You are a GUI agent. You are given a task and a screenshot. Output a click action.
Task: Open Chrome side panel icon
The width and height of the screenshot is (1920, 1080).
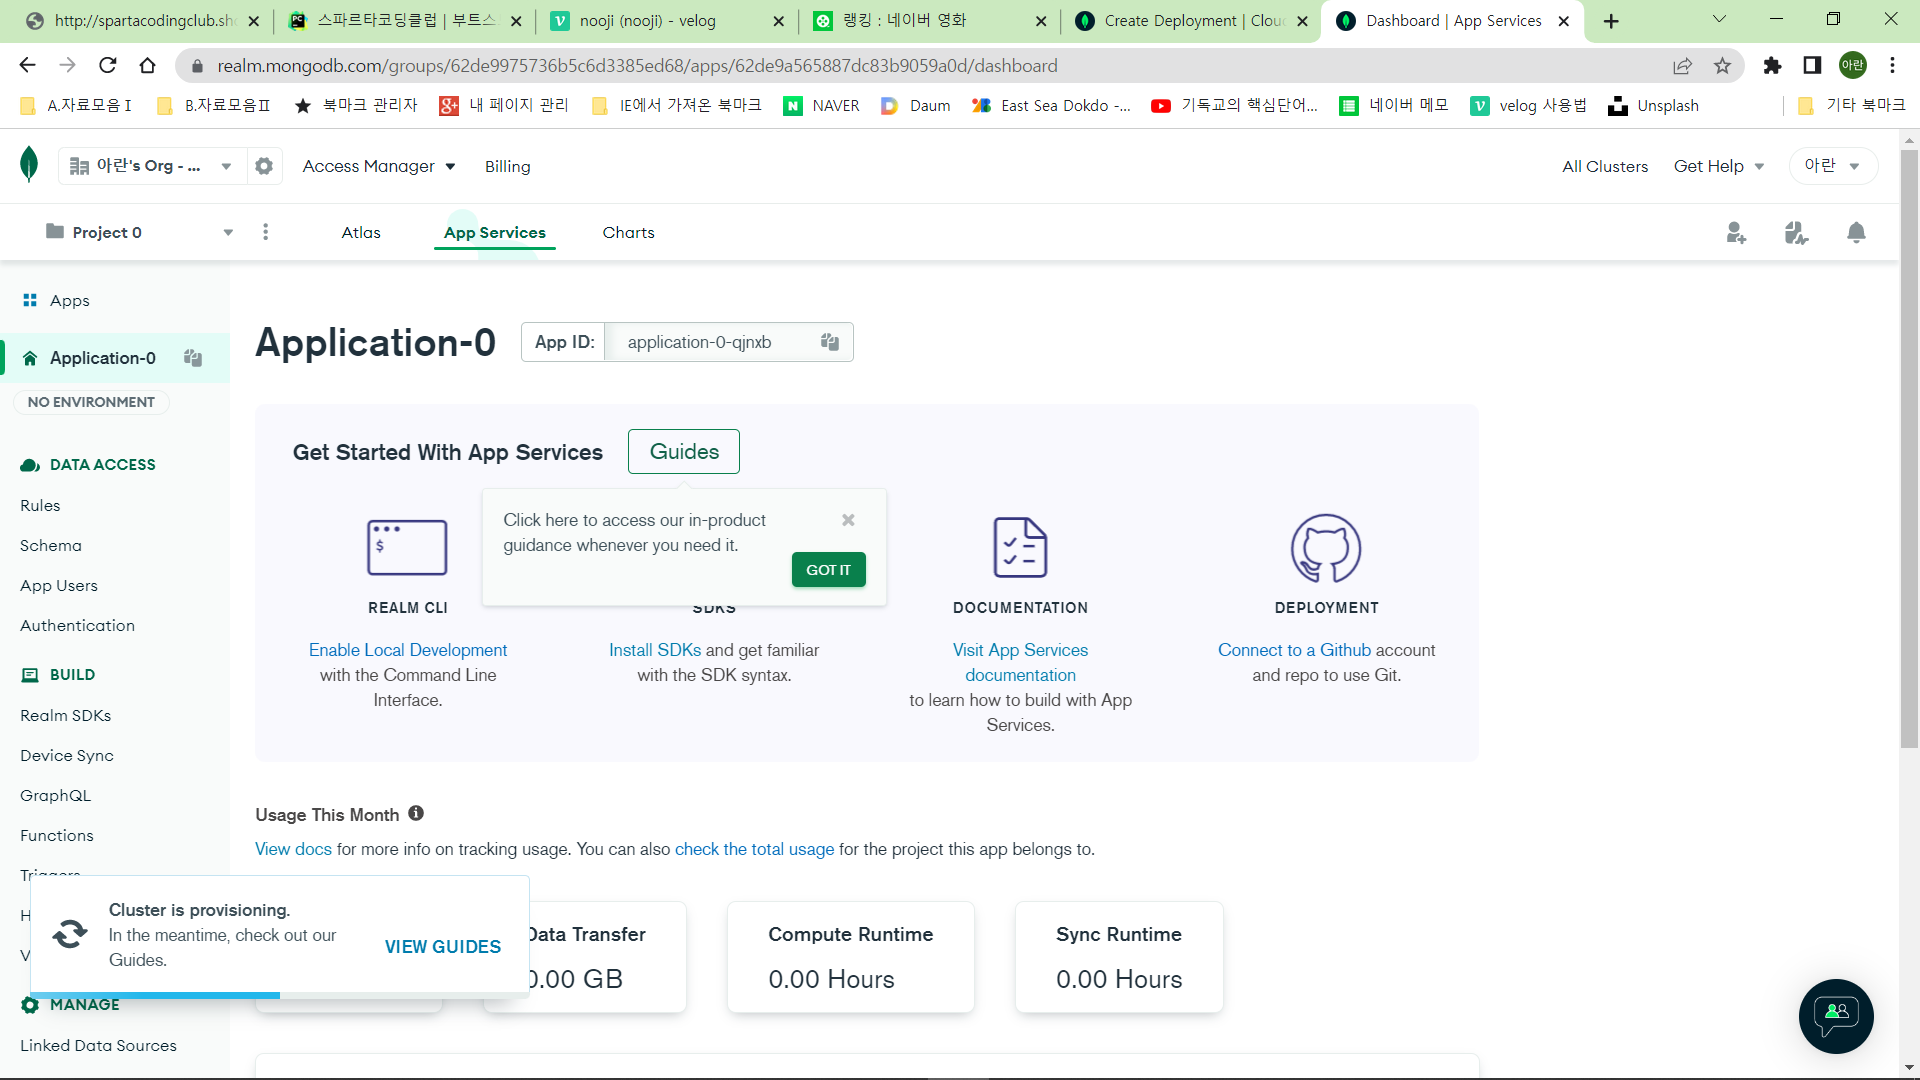(x=1812, y=66)
